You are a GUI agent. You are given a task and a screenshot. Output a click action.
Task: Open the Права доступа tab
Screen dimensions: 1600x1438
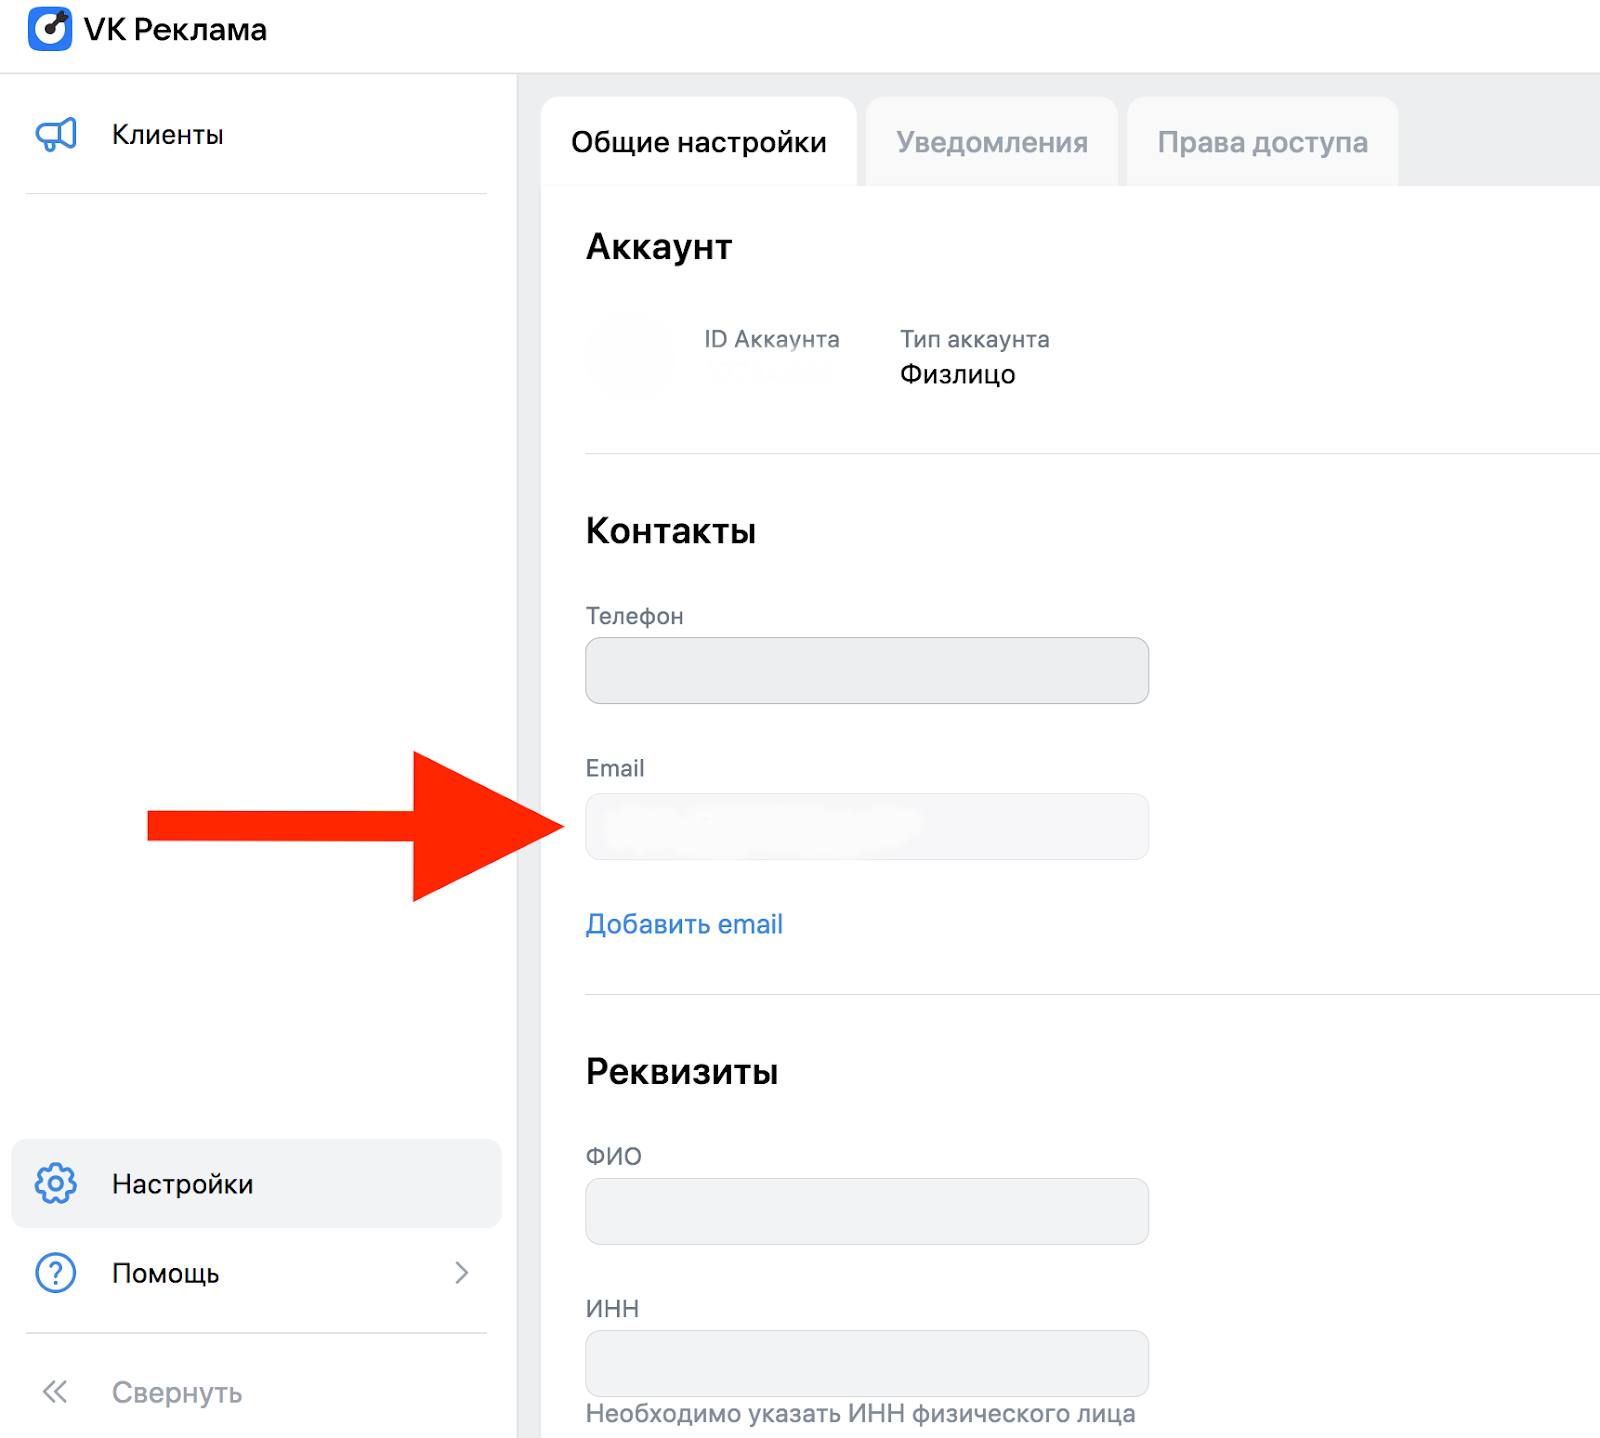pos(1262,142)
